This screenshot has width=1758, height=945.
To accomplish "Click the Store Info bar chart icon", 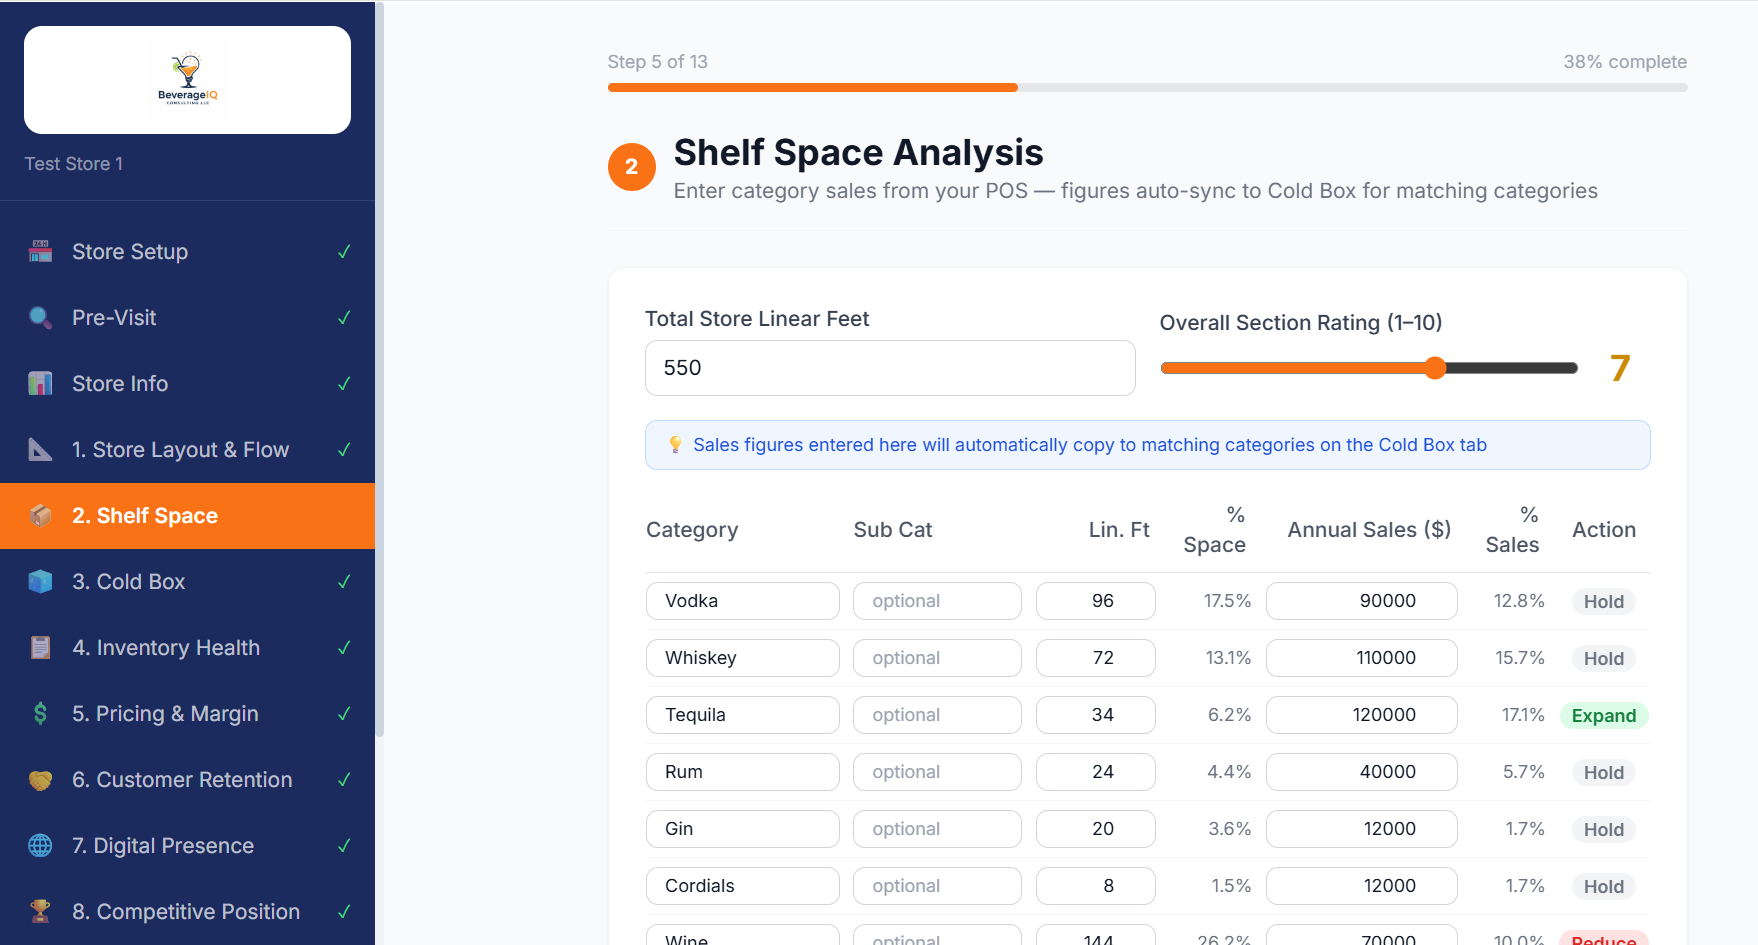I will tap(40, 383).
